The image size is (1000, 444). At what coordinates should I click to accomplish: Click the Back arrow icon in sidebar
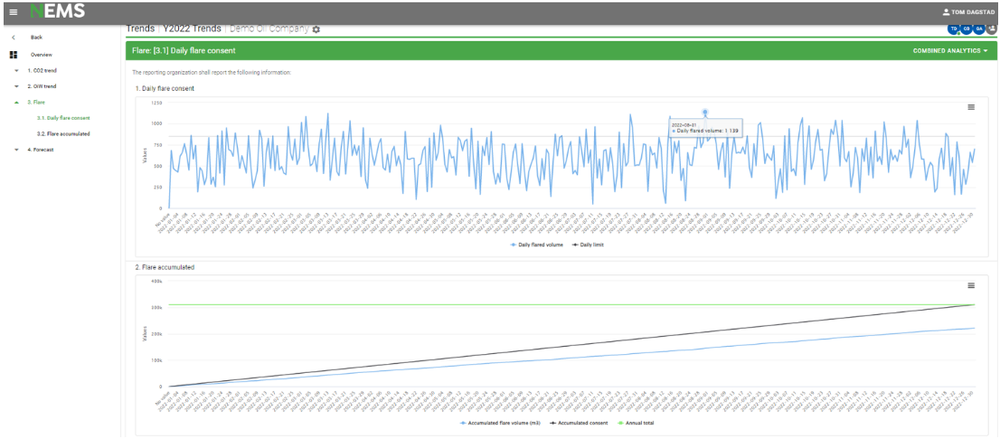(13, 38)
